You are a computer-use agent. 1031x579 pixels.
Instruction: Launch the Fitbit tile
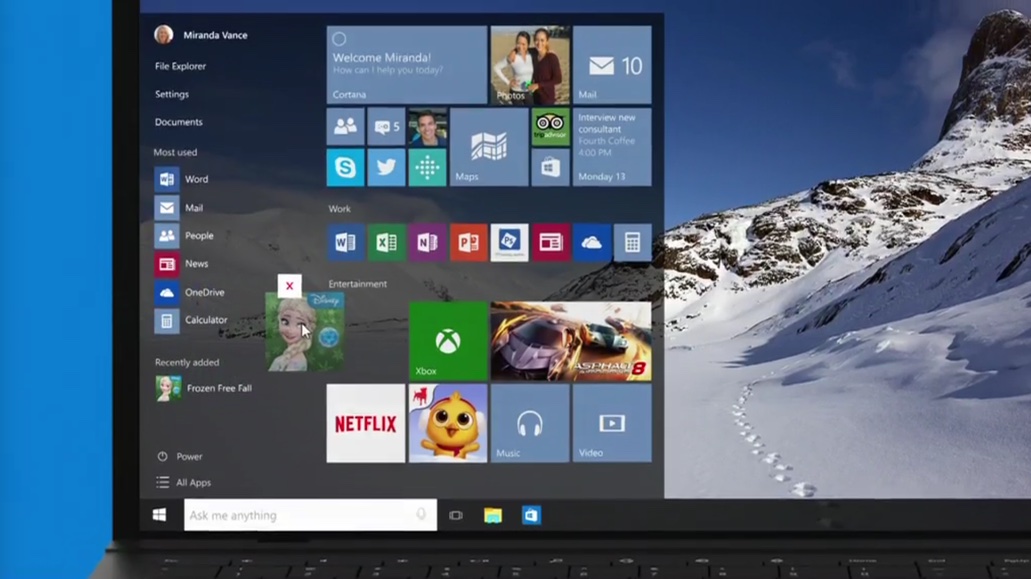[427, 168]
